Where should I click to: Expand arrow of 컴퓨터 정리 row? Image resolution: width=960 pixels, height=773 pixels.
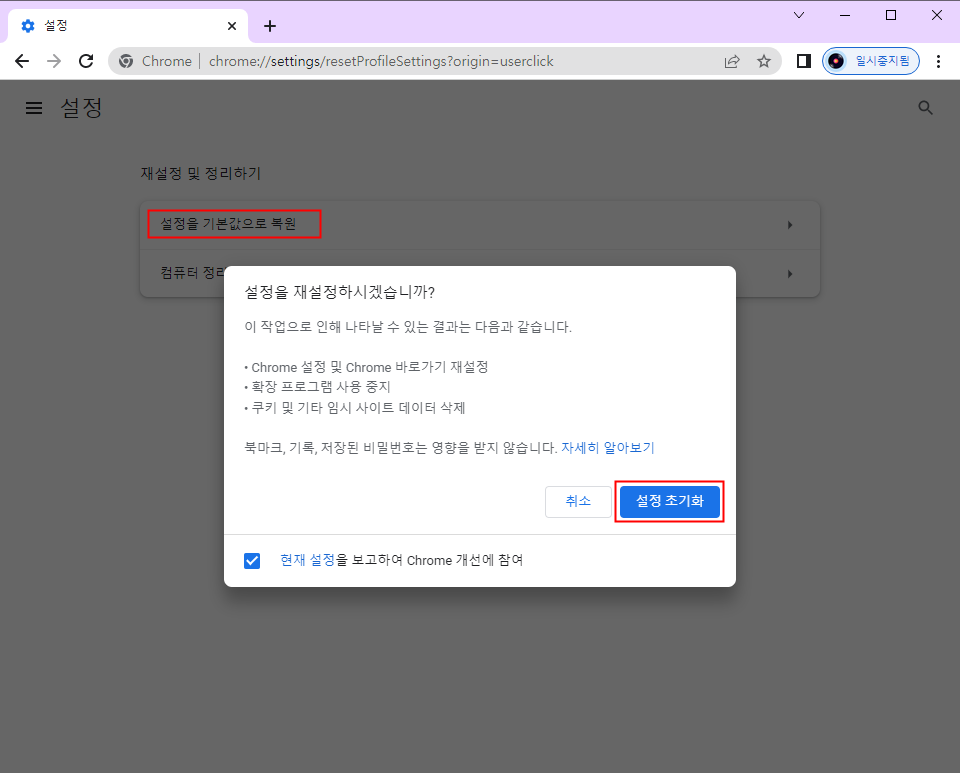(790, 274)
